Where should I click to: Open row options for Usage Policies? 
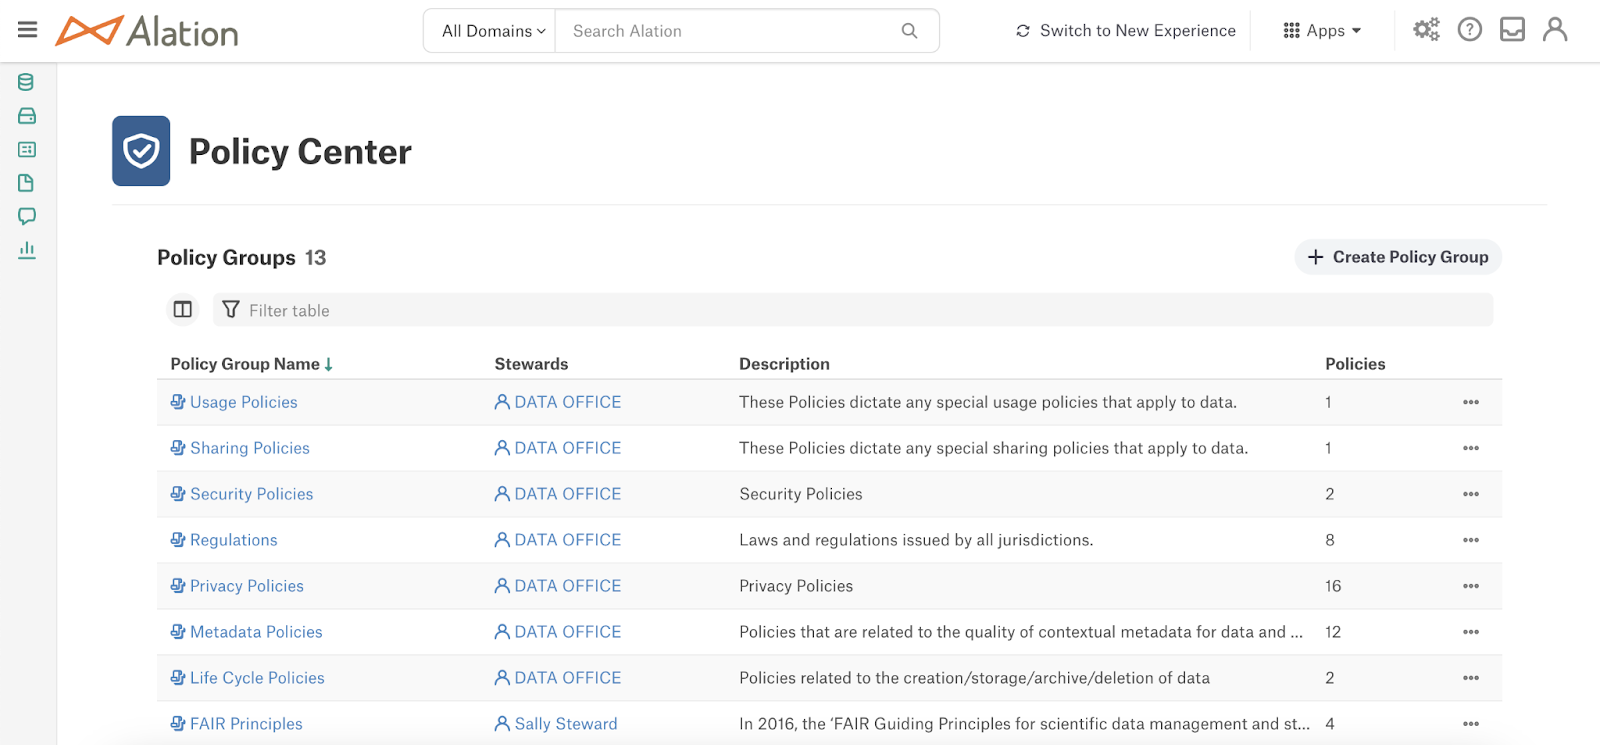click(1470, 402)
